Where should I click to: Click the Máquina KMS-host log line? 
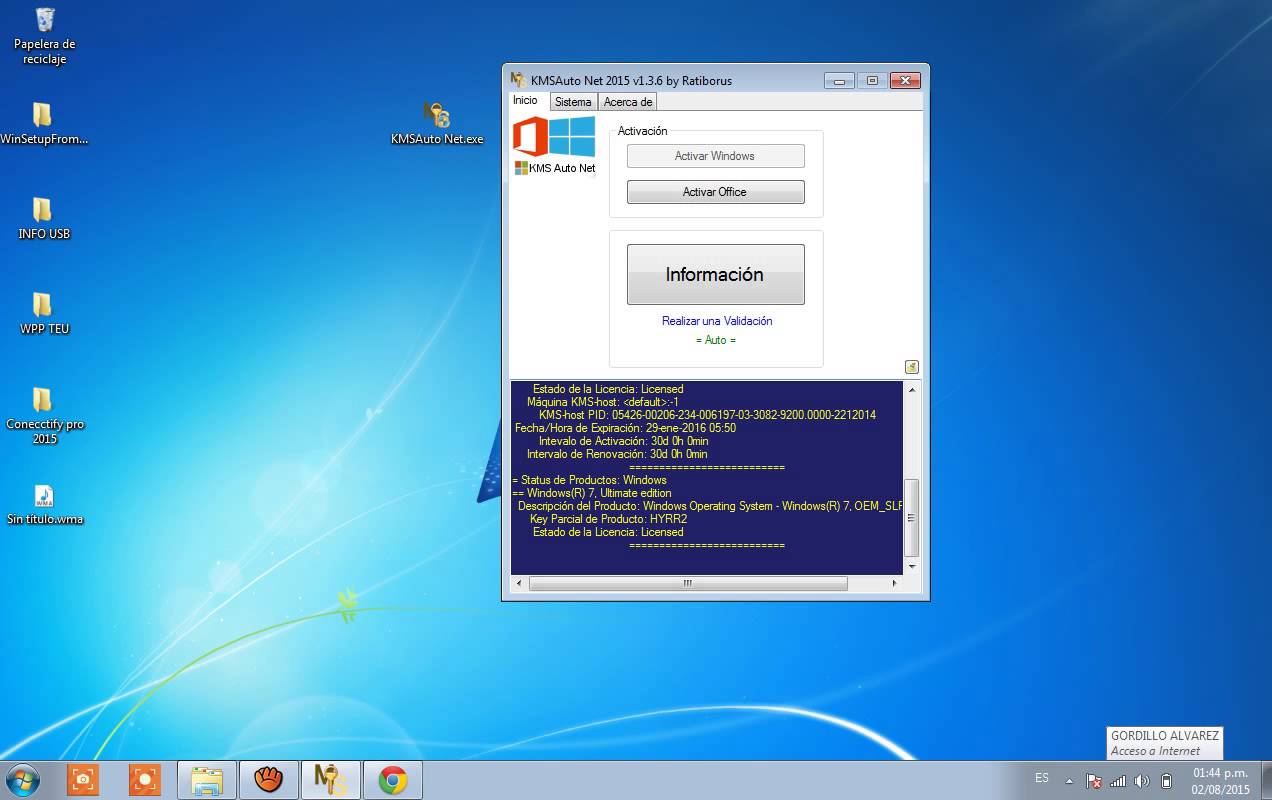coord(603,402)
